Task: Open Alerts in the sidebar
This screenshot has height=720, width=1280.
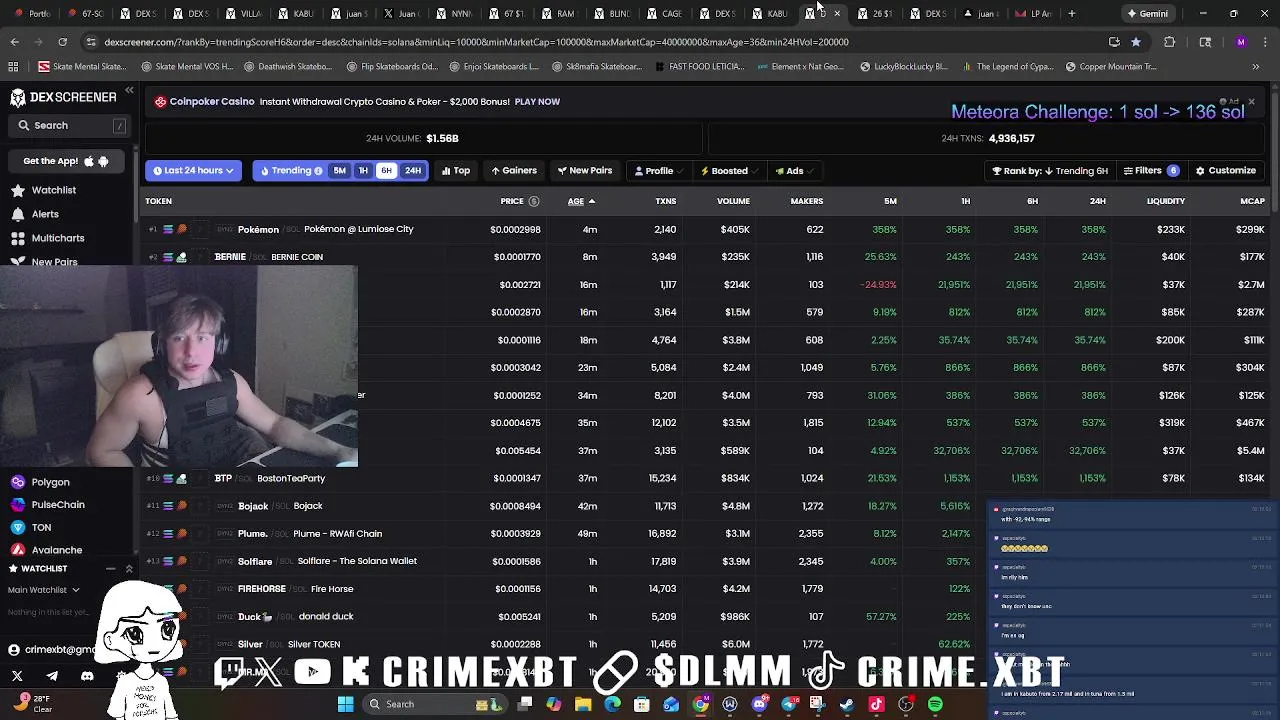Action: point(45,214)
